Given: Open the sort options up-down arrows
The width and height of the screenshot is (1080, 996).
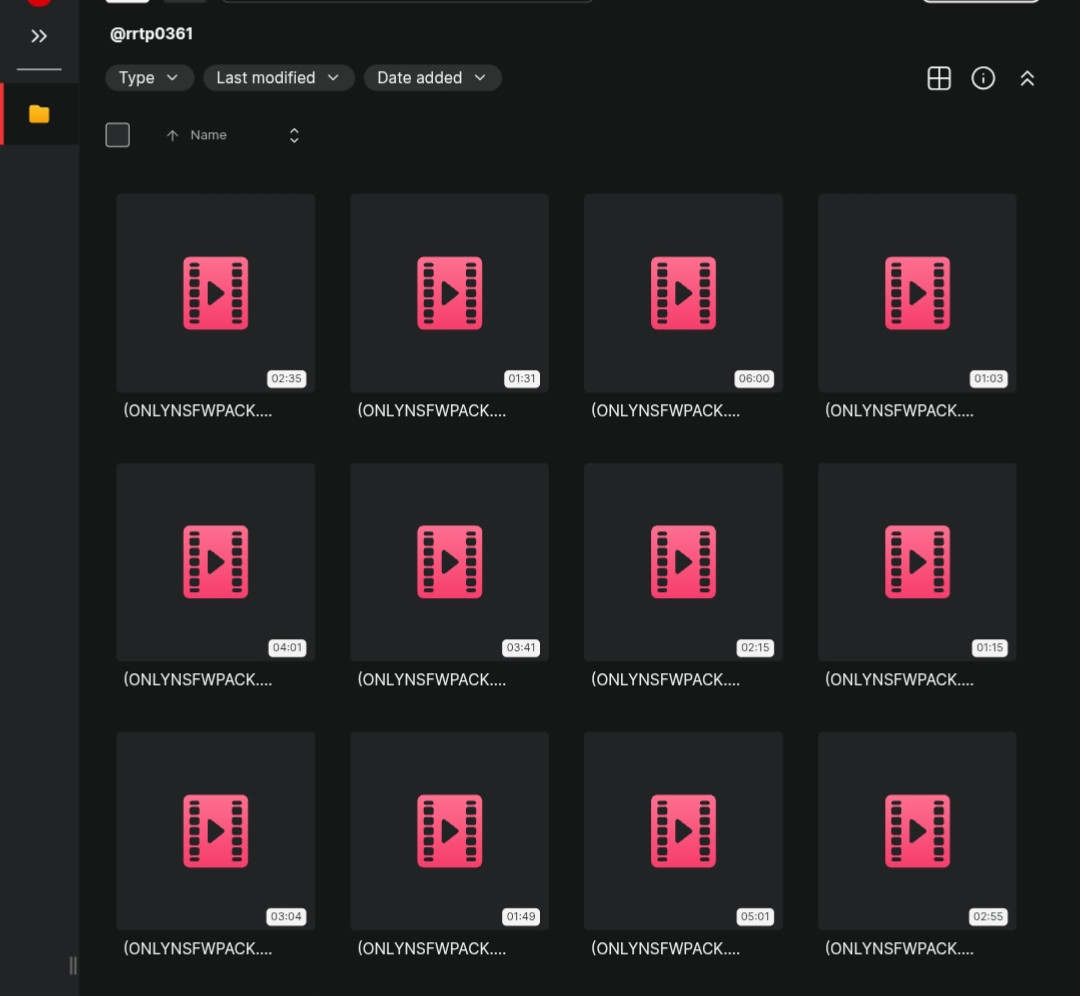Looking at the screenshot, I should pos(294,136).
